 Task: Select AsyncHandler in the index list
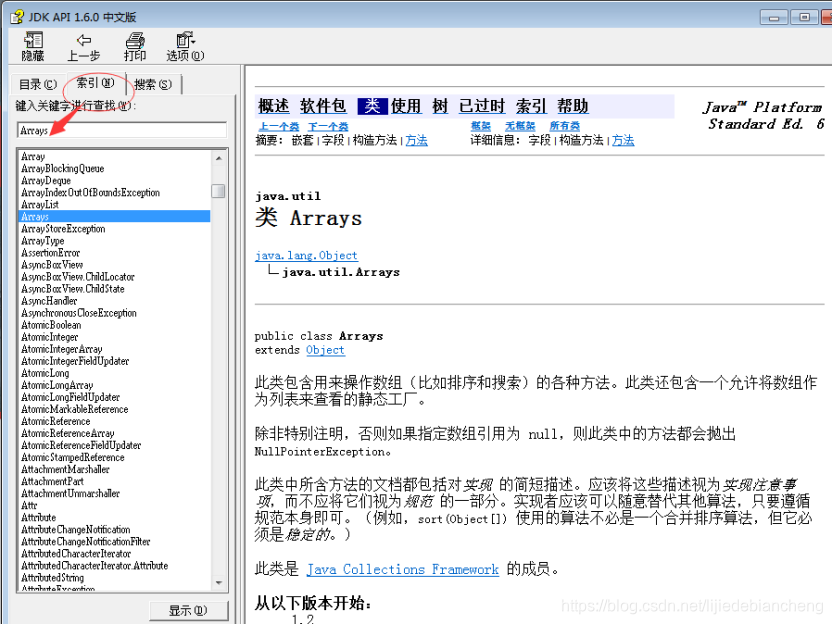point(49,301)
